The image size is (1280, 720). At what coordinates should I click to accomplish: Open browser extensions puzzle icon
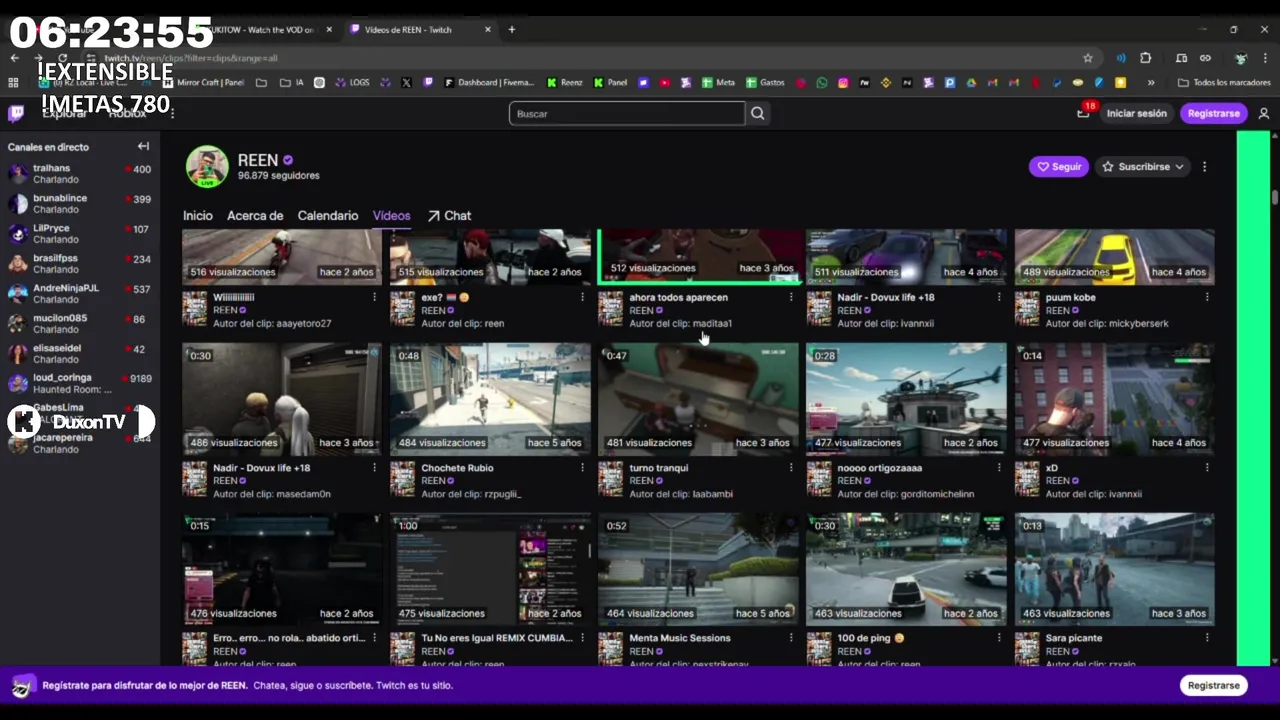click(1146, 58)
